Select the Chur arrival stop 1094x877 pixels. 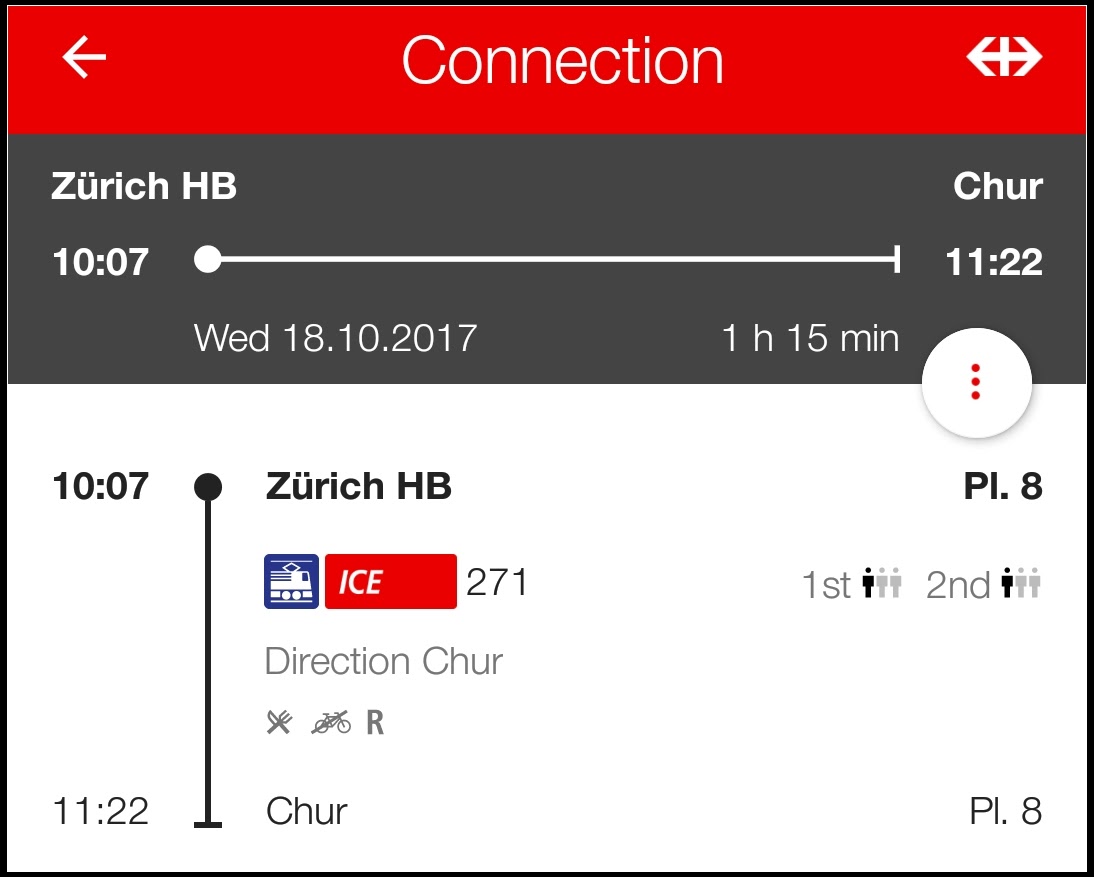pyautogui.click(x=306, y=811)
